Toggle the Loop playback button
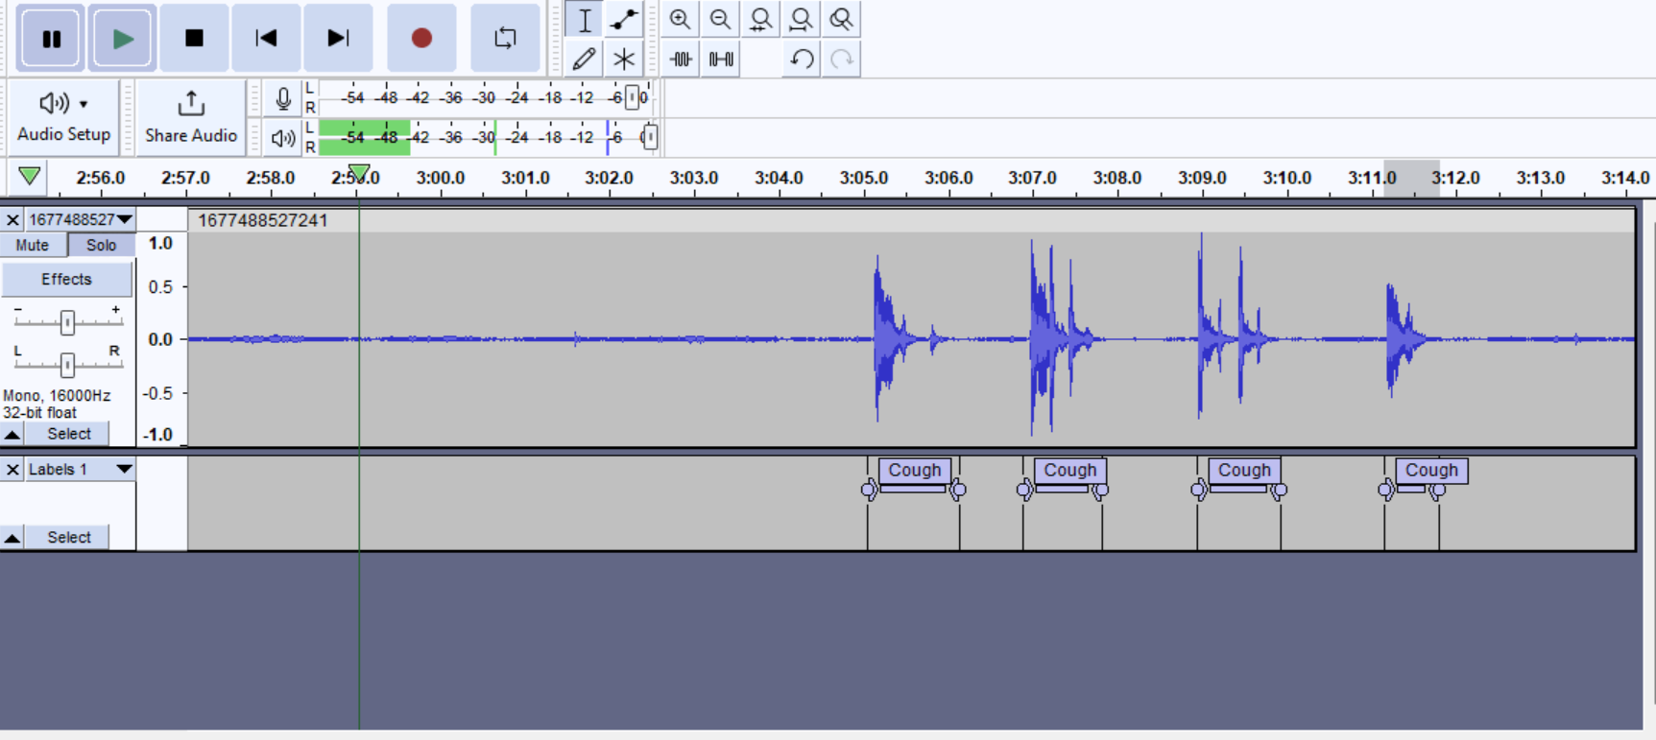Image resolution: width=1656 pixels, height=740 pixels. coord(505,38)
